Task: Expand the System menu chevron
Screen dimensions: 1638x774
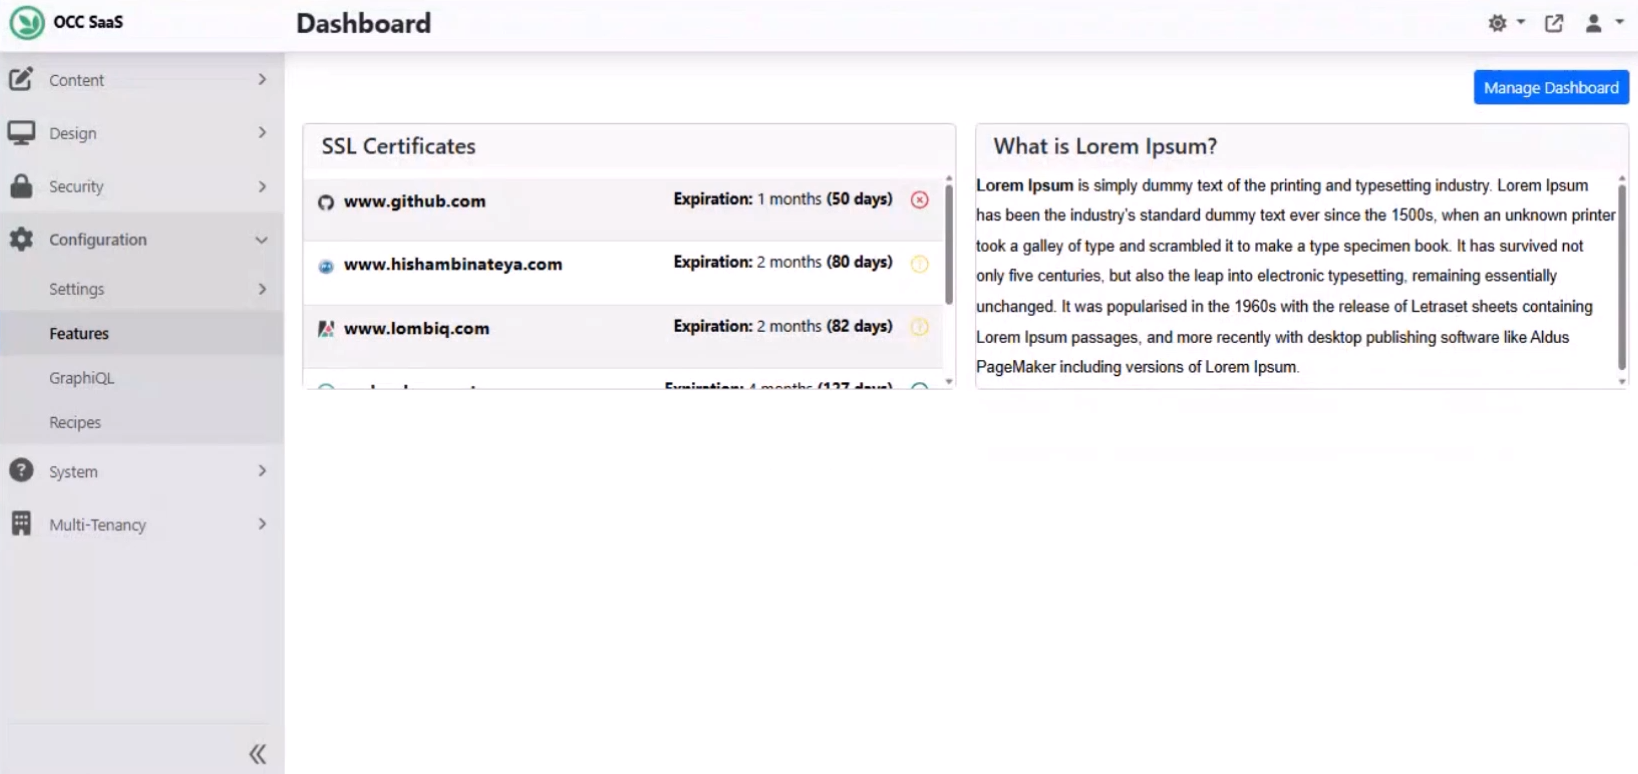Action: (262, 471)
